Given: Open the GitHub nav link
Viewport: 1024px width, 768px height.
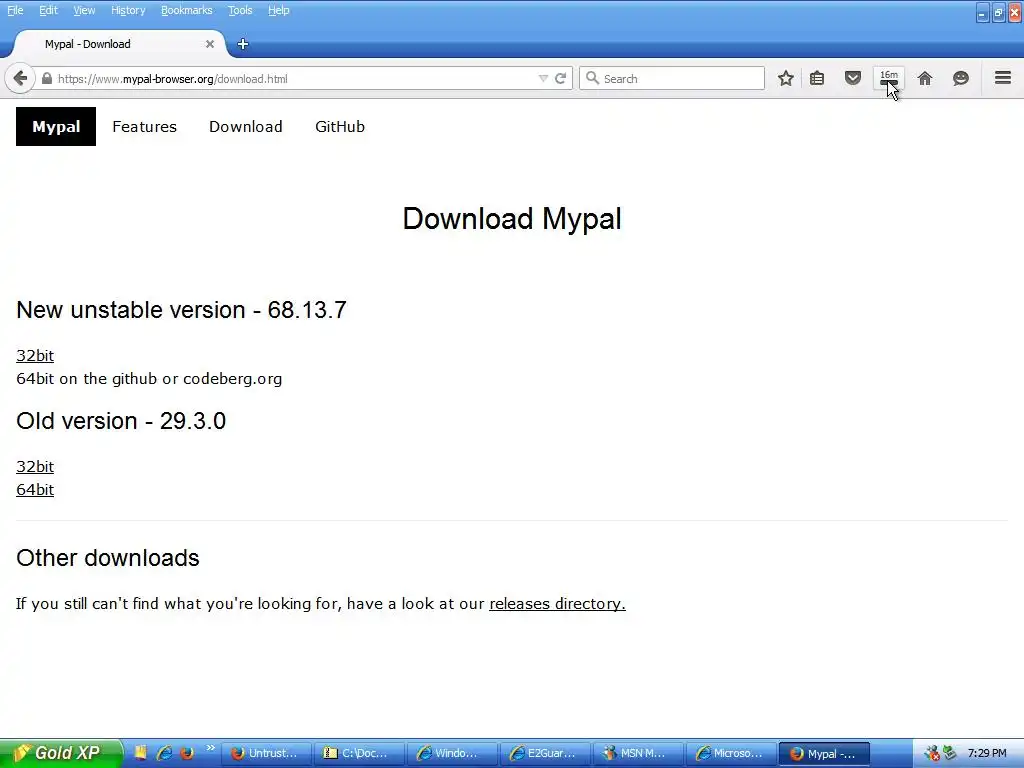Looking at the screenshot, I should (340, 127).
